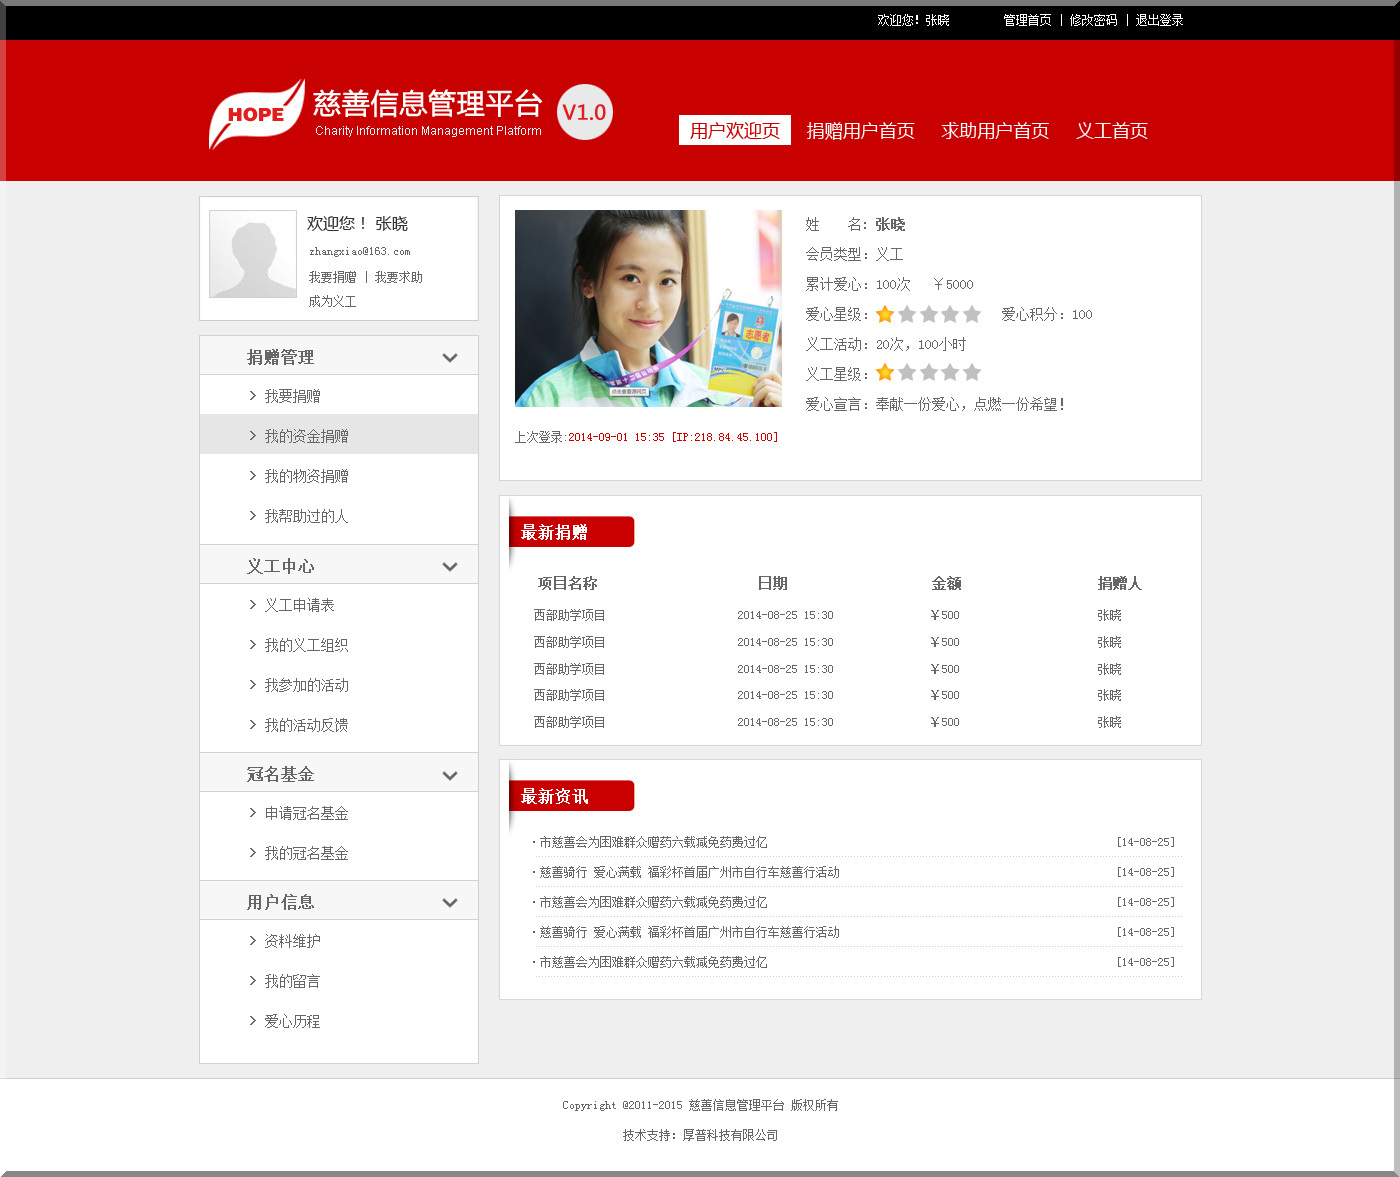The width and height of the screenshot is (1400, 1177).
Task: Click the first gold star in 义工星级
Action: point(885,373)
